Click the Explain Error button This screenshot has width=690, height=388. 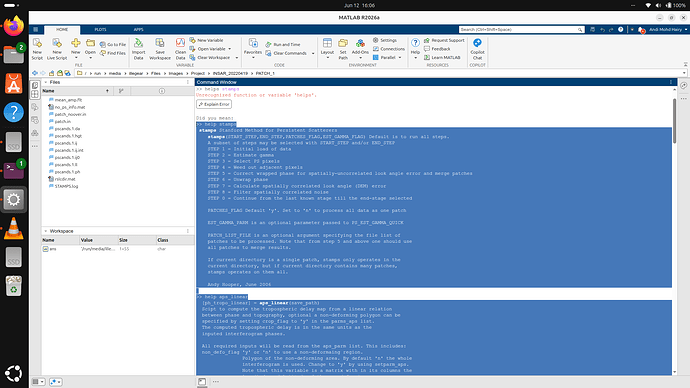coord(214,104)
